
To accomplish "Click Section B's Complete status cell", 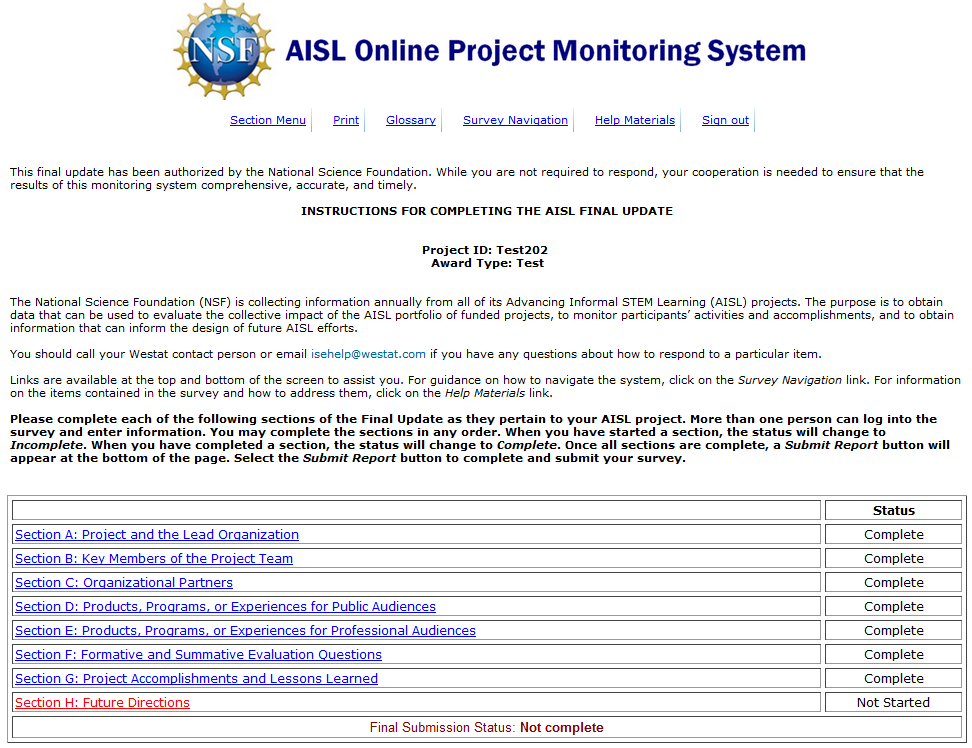I will [893, 558].
